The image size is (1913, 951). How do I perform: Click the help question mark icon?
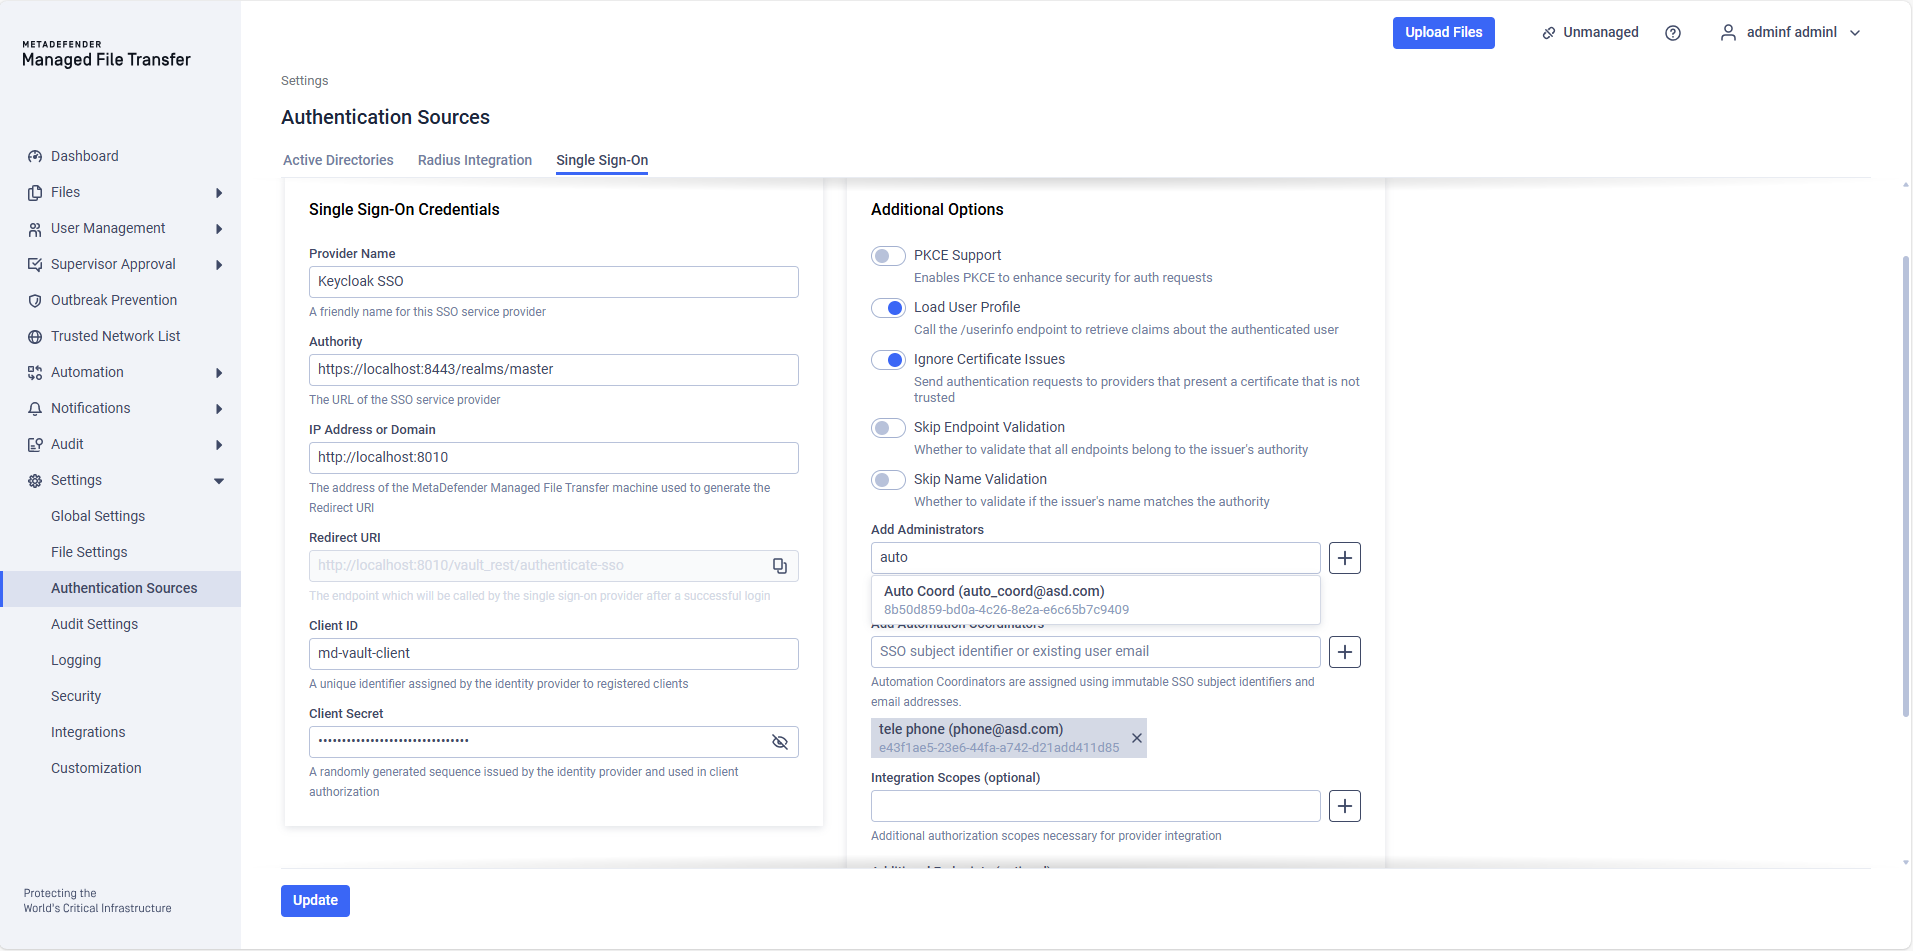(1672, 33)
